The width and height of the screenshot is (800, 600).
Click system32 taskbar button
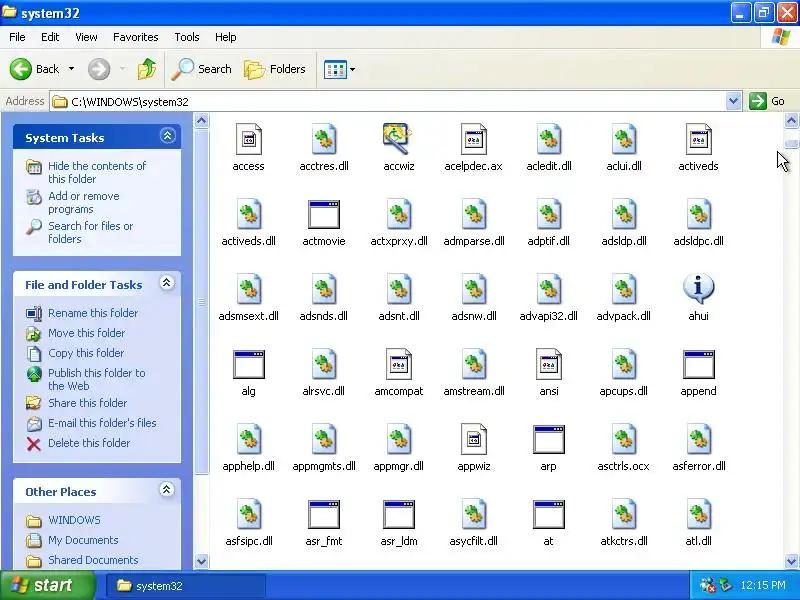186,586
